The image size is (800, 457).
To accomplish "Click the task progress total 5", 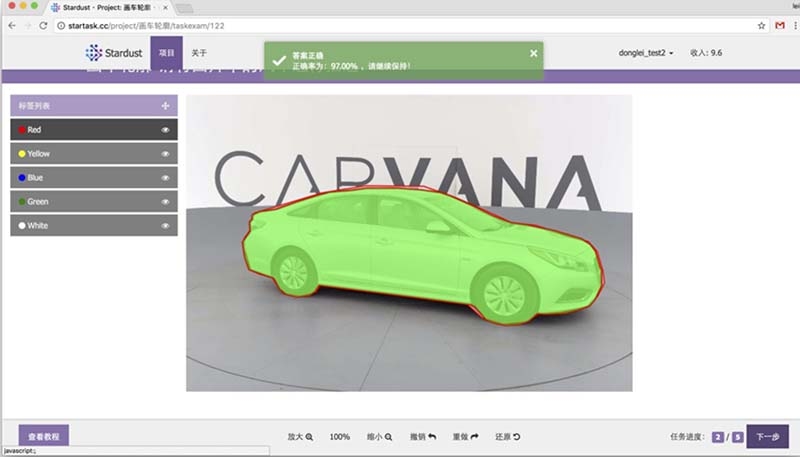I will coord(738,437).
